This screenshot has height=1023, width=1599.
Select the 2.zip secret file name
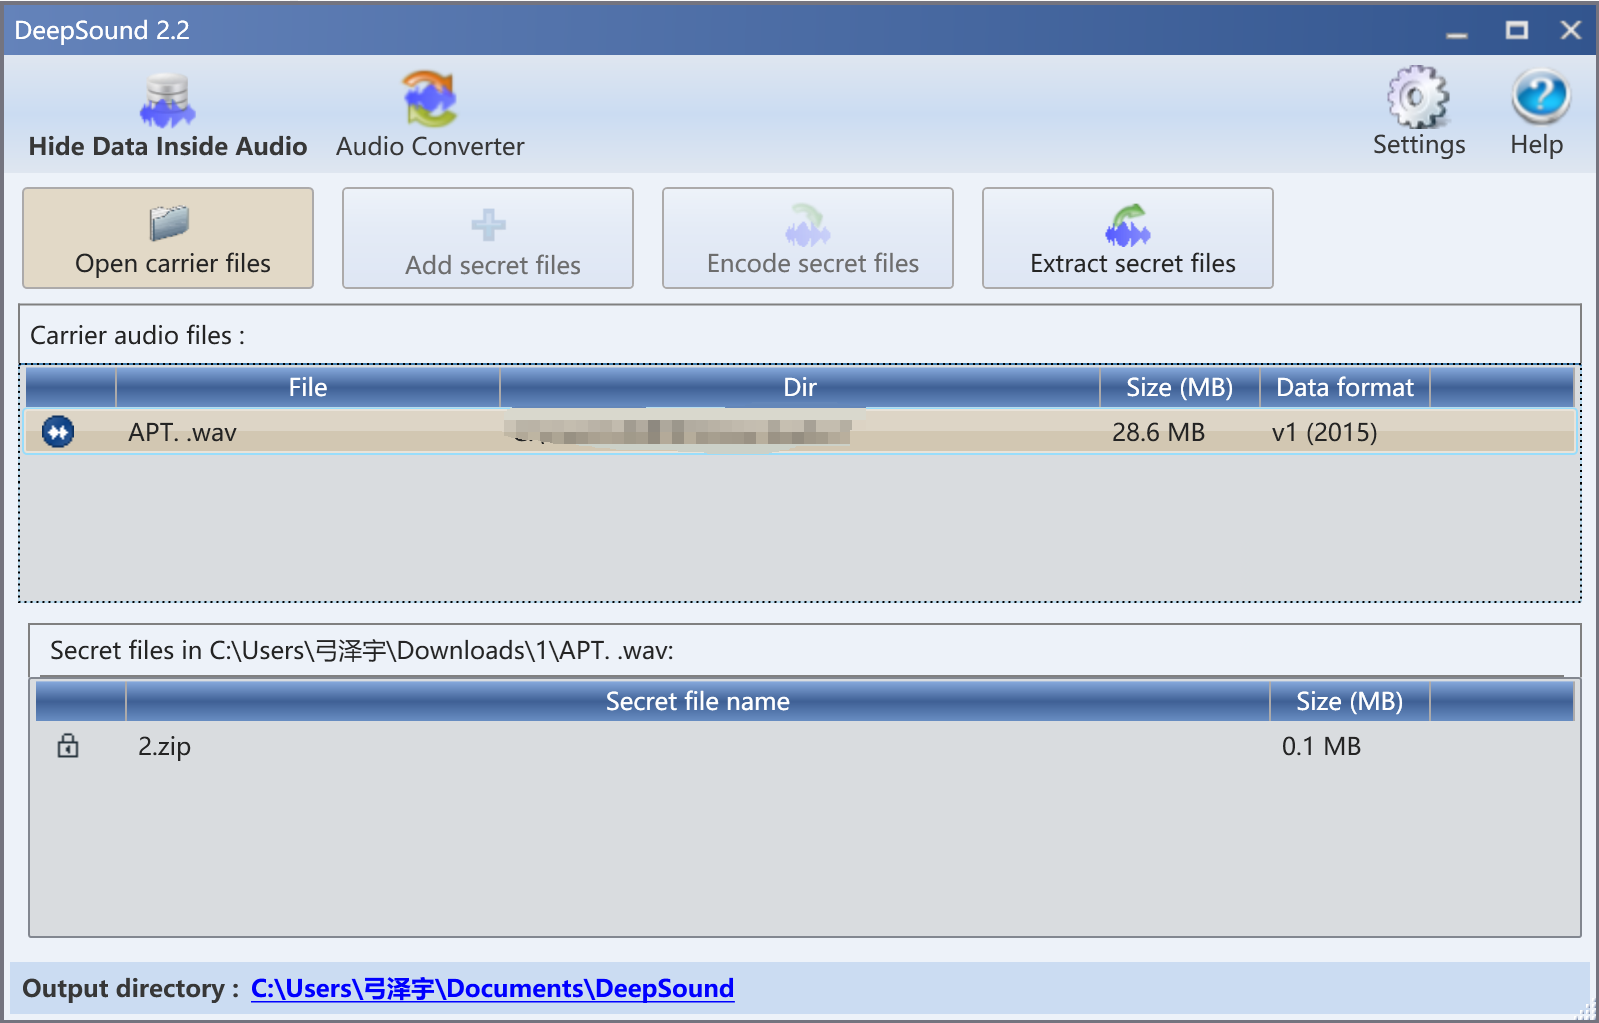click(x=164, y=747)
